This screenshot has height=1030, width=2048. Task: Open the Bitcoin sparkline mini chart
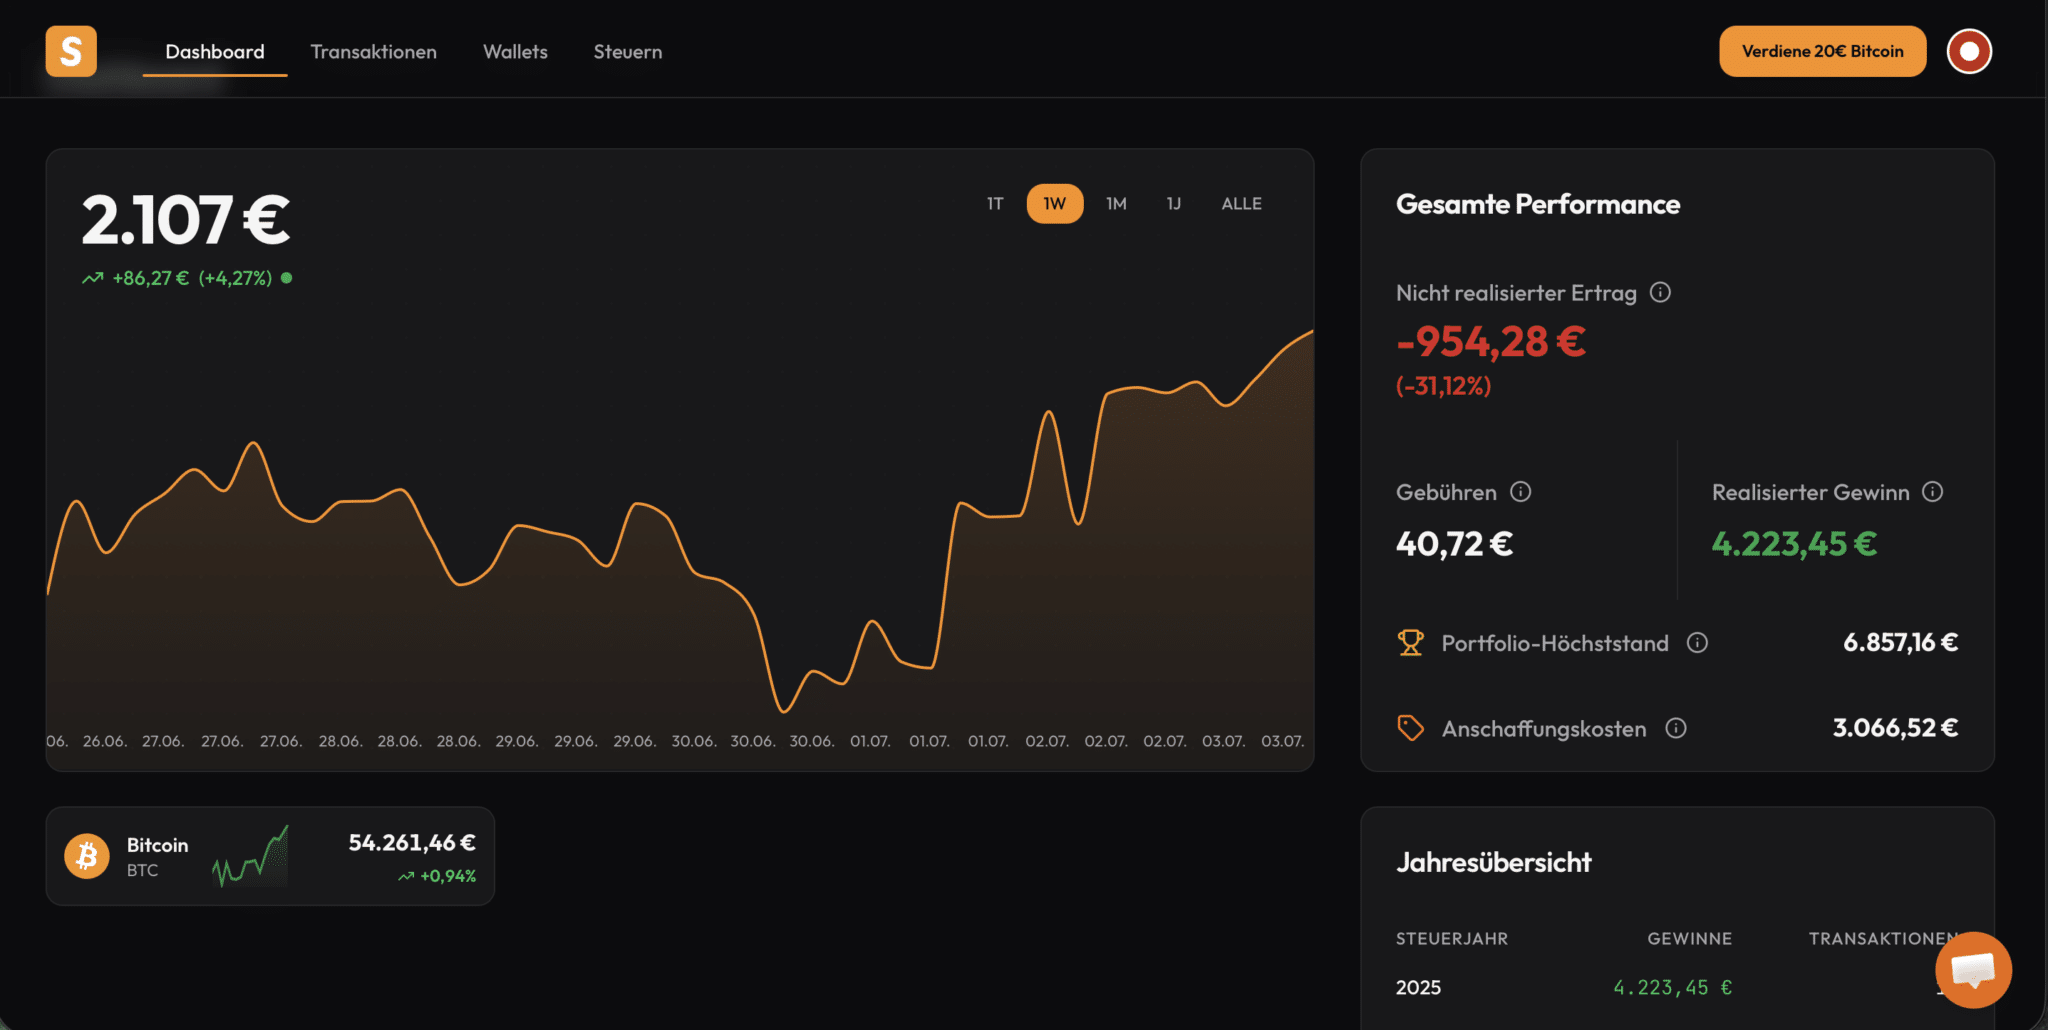250,856
